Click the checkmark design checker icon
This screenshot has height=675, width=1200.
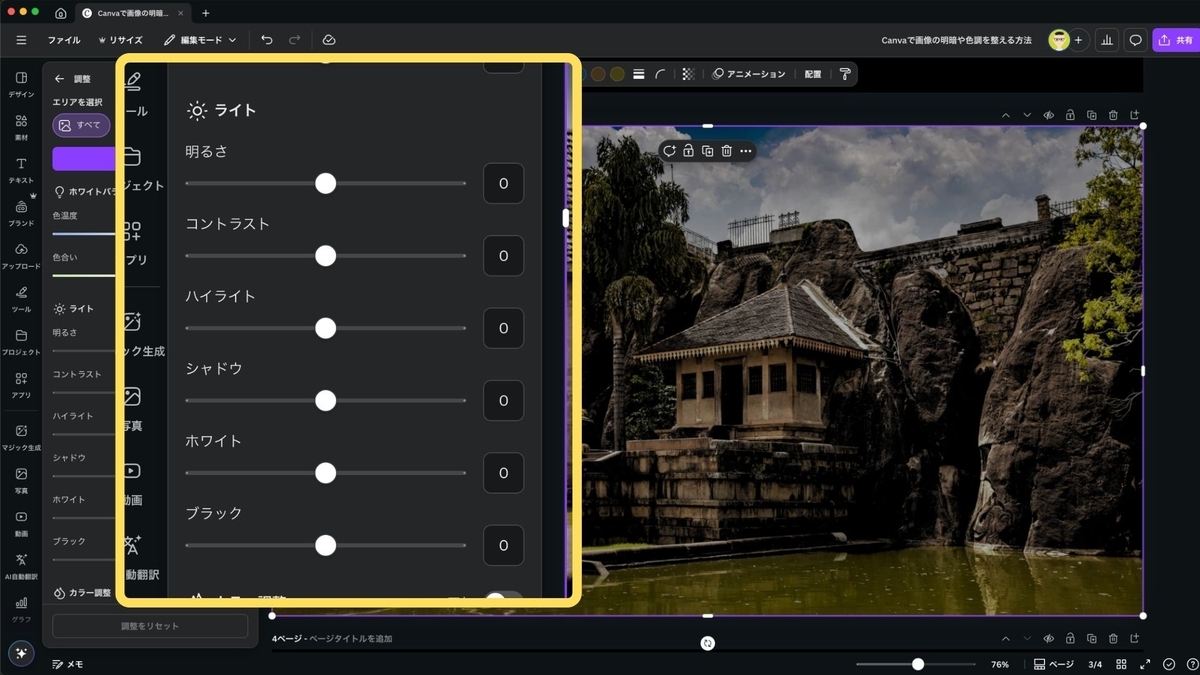(x=1169, y=664)
